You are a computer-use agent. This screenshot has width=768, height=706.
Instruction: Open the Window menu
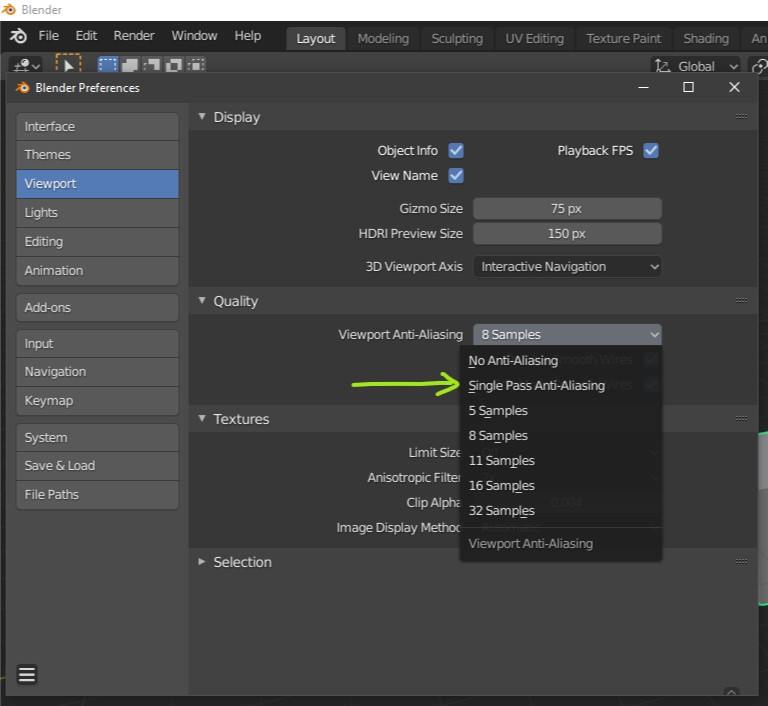pyautogui.click(x=194, y=36)
